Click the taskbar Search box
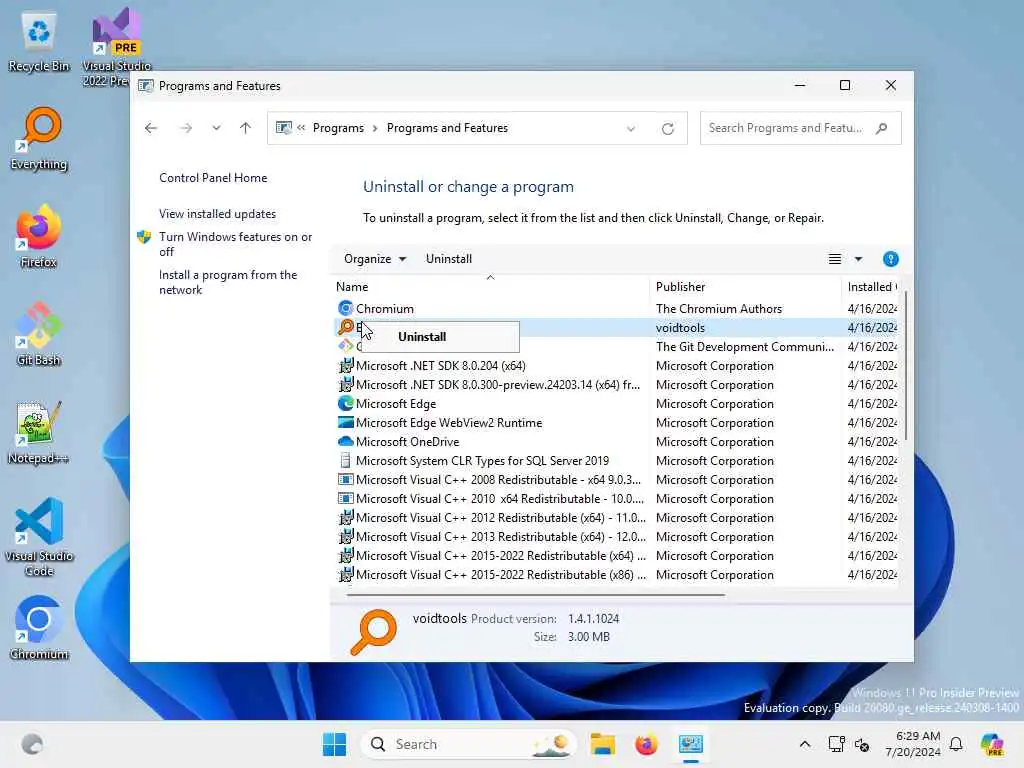Image resolution: width=1024 pixels, height=768 pixels. click(x=469, y=744)
